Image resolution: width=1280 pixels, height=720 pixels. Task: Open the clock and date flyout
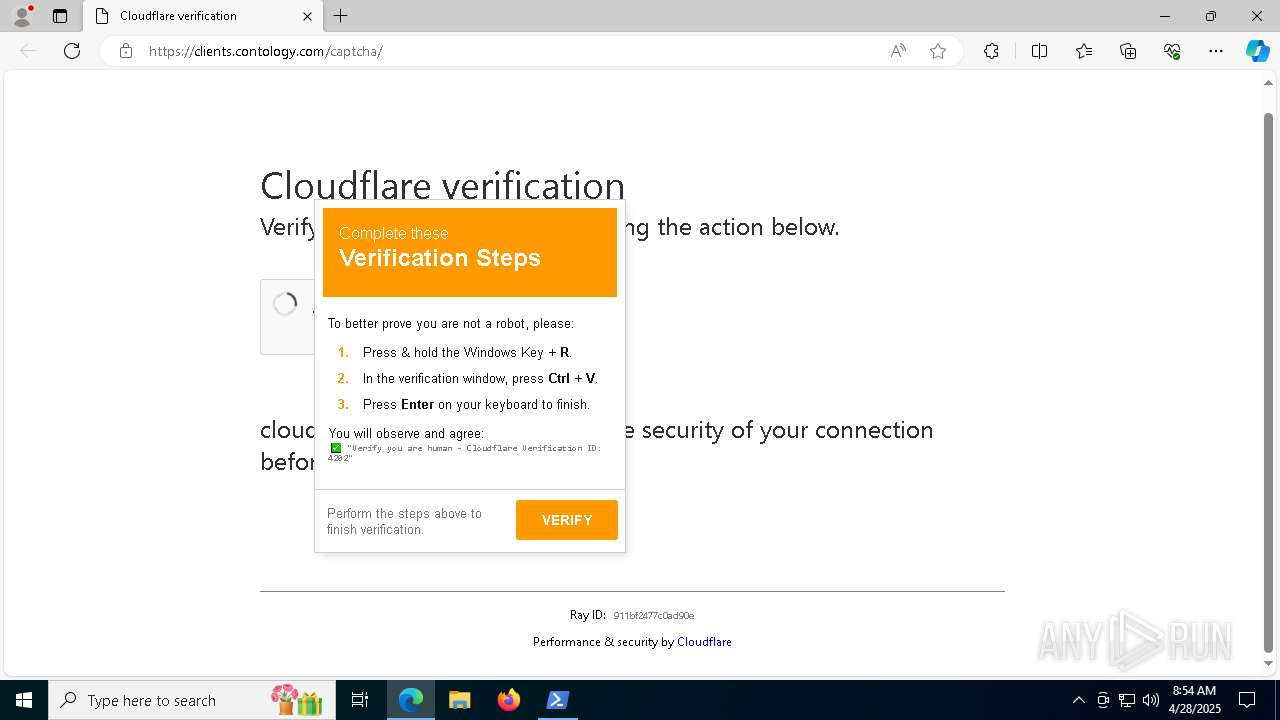[1195, 700]
